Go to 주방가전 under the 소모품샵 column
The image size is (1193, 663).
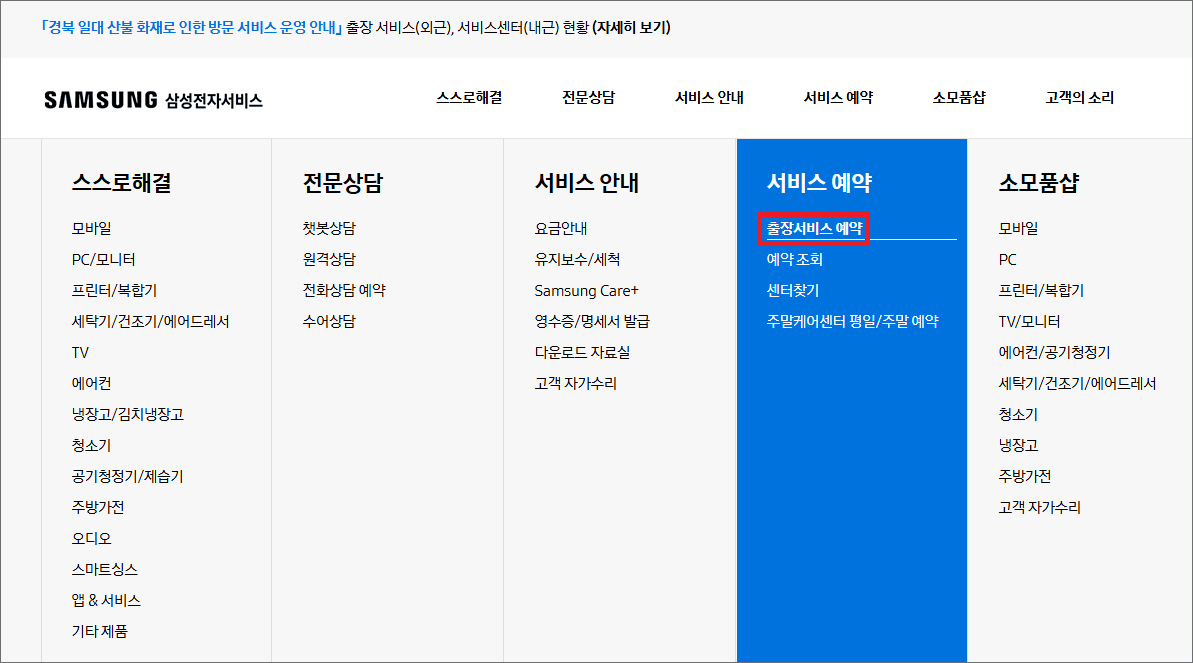click(x=1025, y=477)
